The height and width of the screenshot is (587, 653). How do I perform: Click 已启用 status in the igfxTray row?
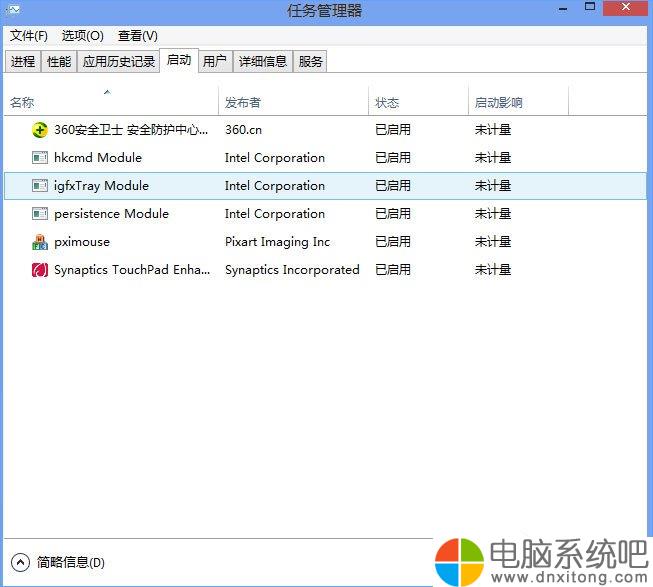(393, 186)
